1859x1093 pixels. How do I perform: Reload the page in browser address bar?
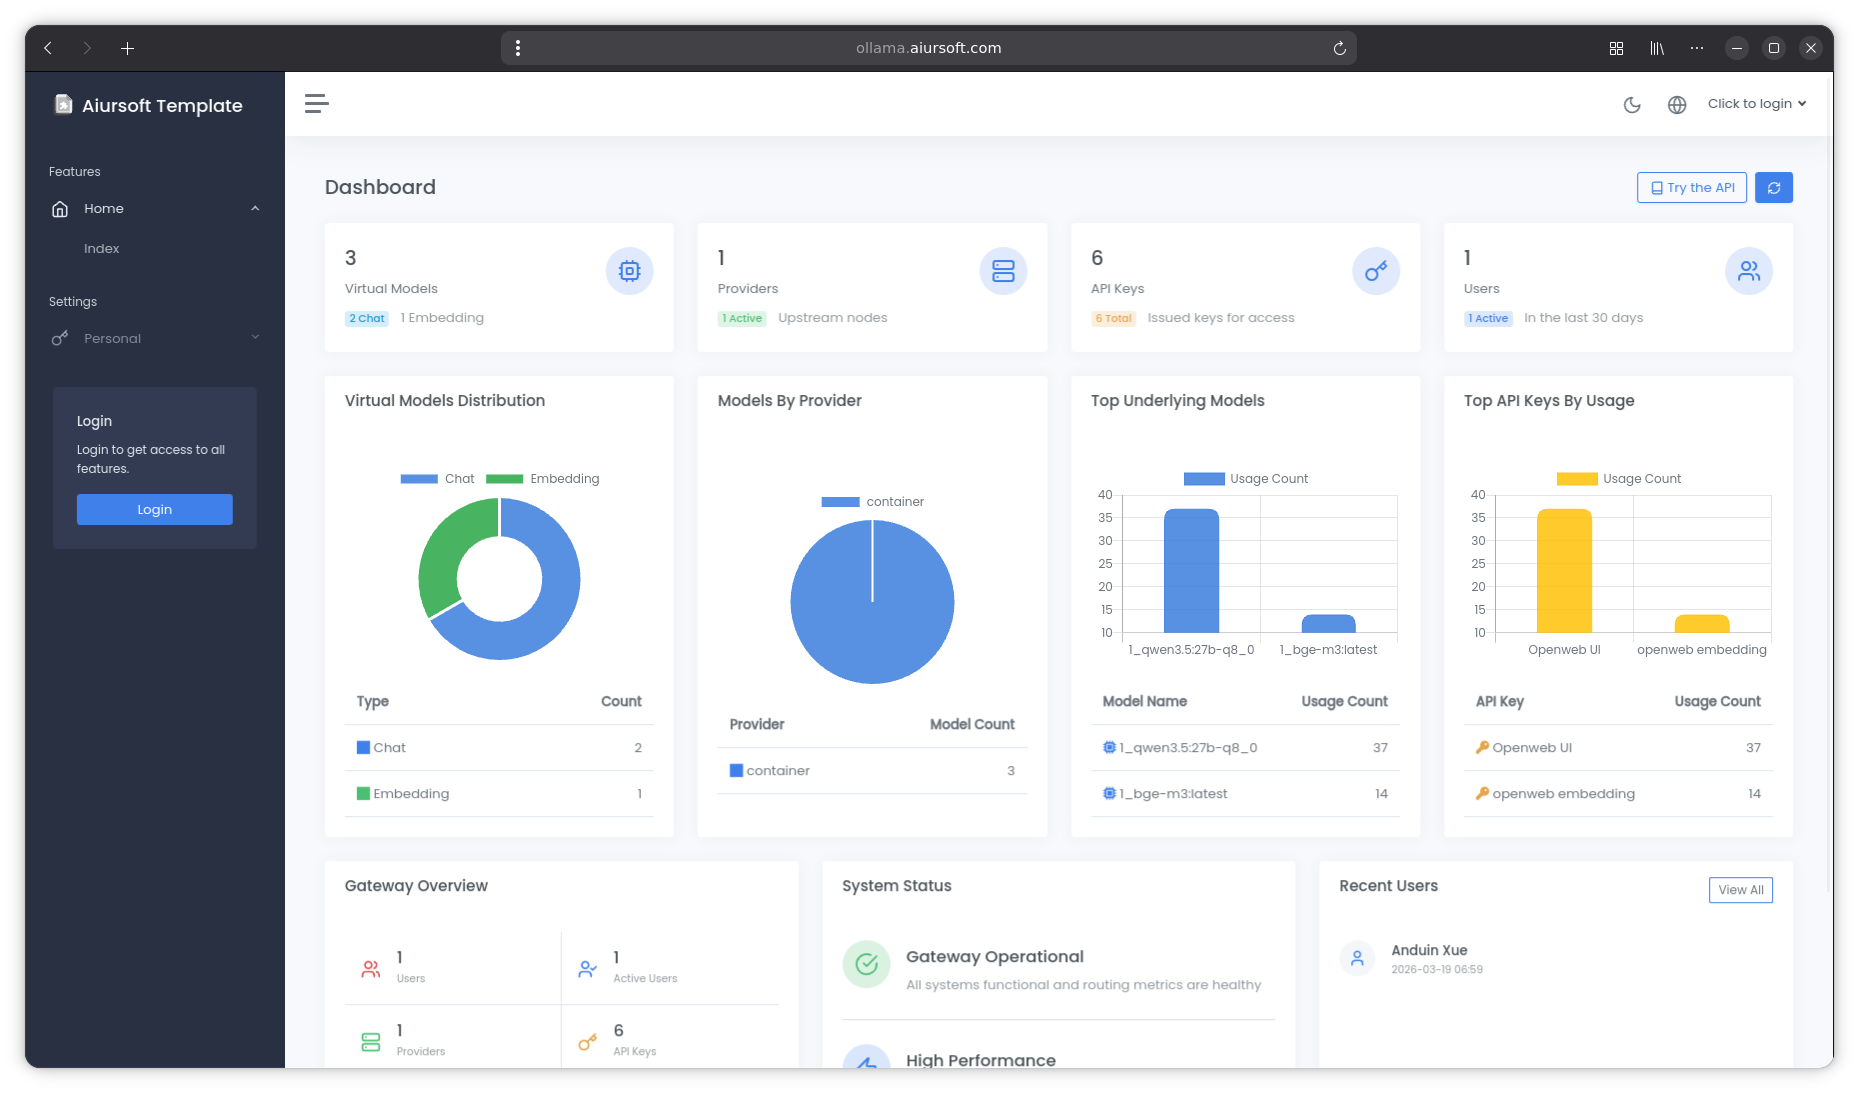pyautogui.click(x=1339, y=48)
